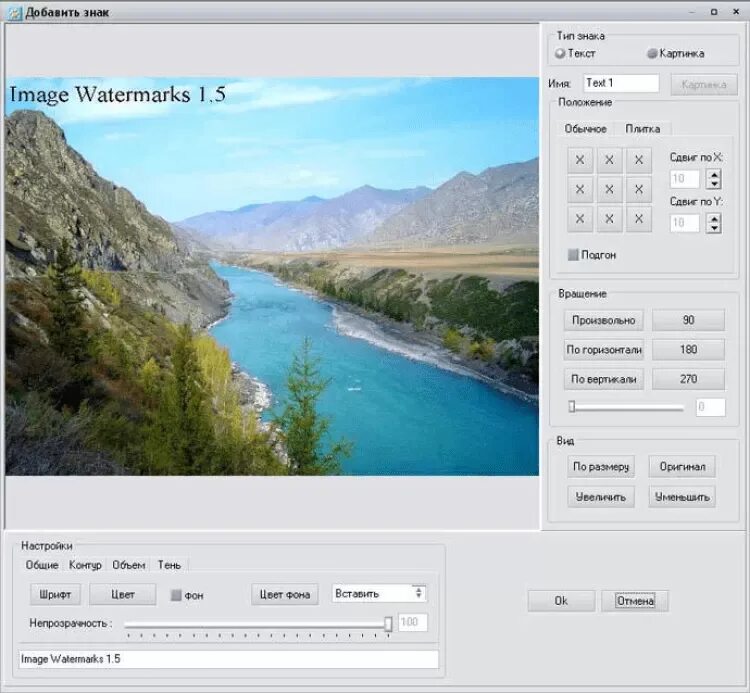This screenshot has width=750, height=693.
Task: Click the Сдвиг по Y value field
Action: 684,223
